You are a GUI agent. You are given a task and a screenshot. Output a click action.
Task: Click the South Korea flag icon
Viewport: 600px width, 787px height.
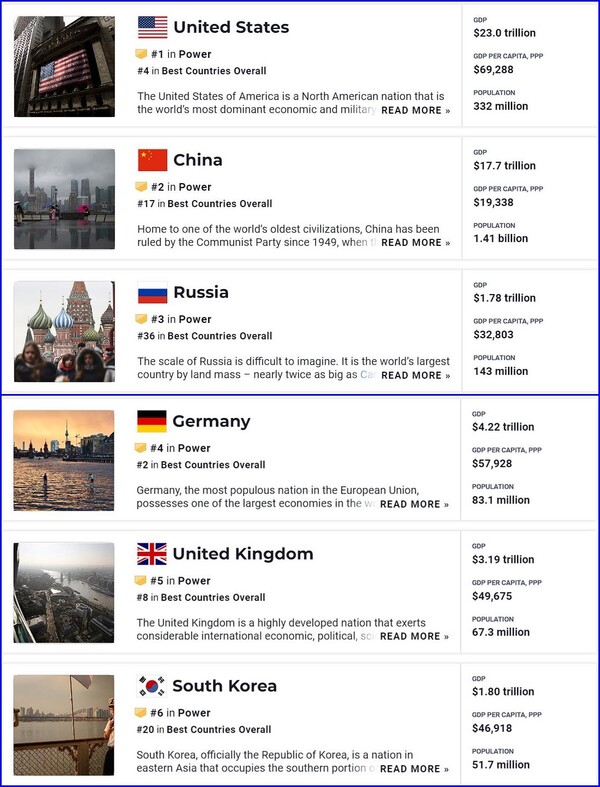151,686
